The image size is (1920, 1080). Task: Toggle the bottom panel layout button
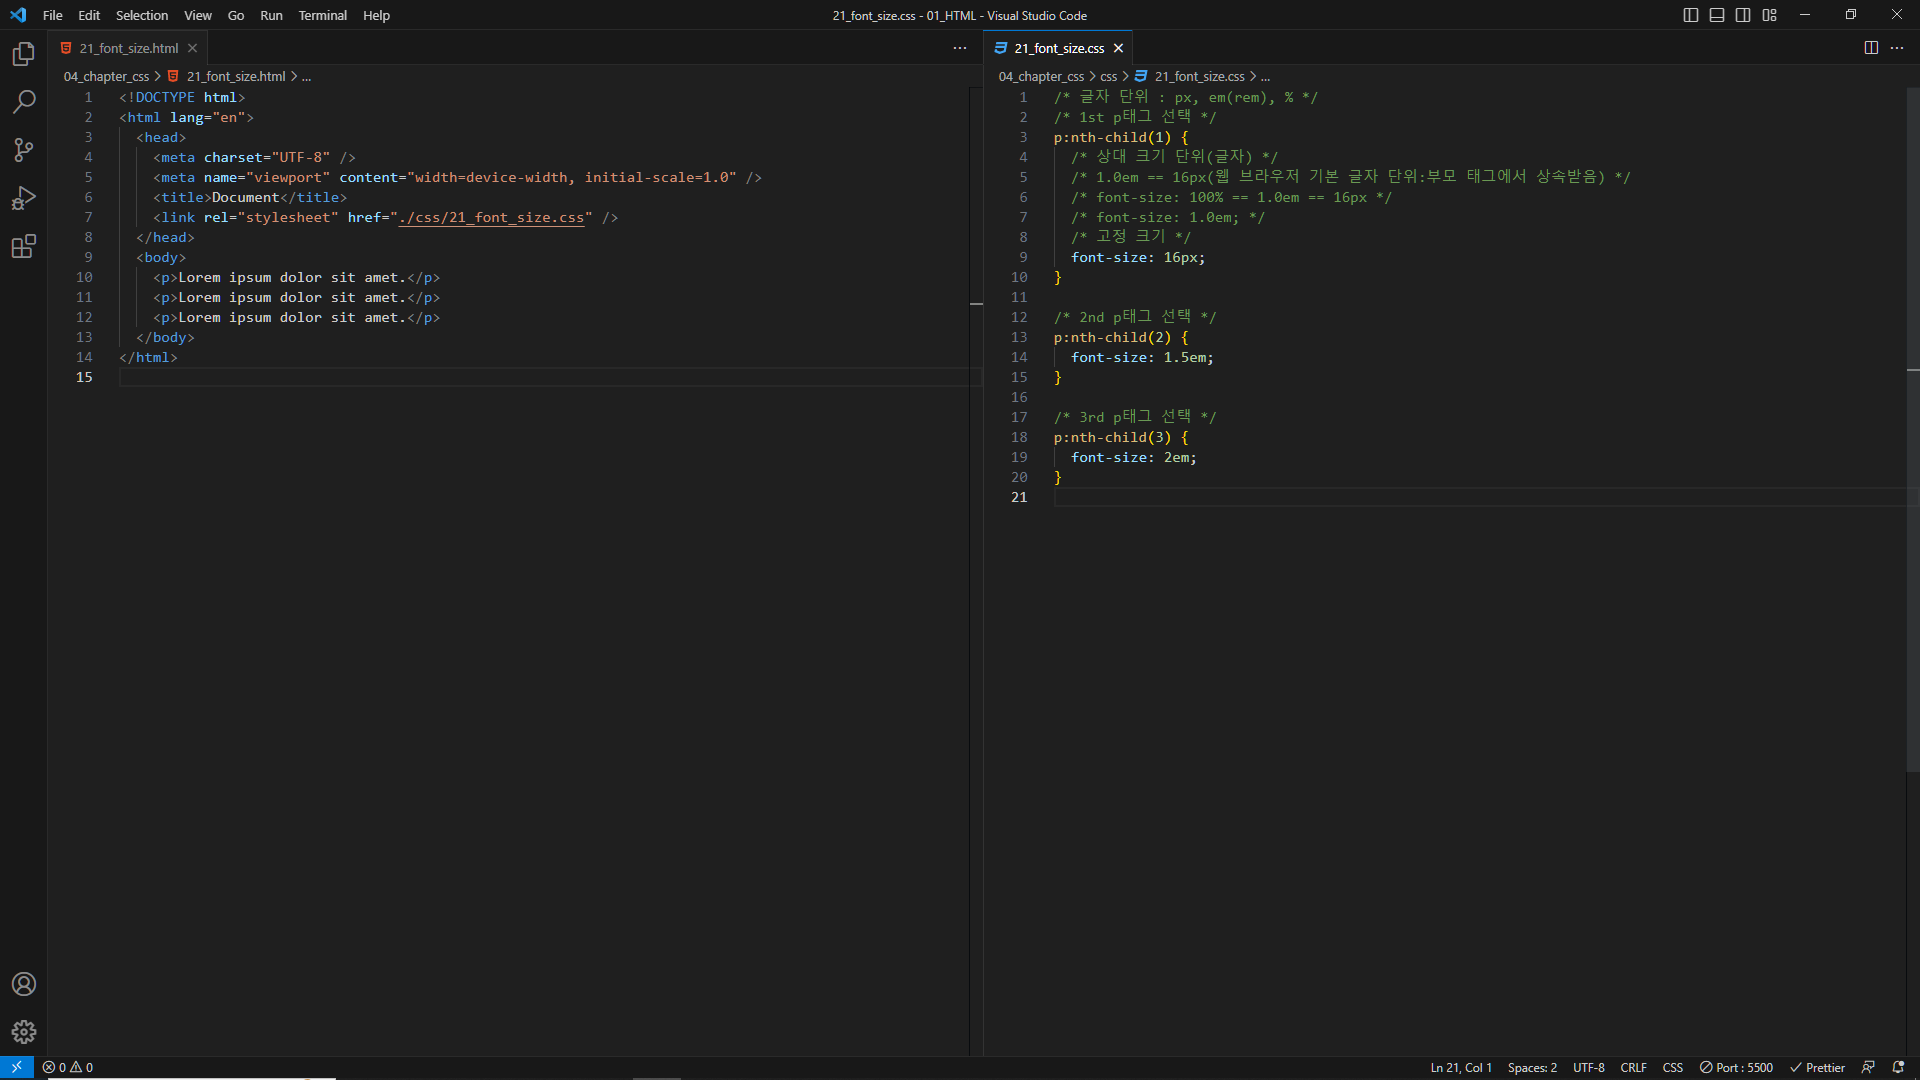(1717, 15)
